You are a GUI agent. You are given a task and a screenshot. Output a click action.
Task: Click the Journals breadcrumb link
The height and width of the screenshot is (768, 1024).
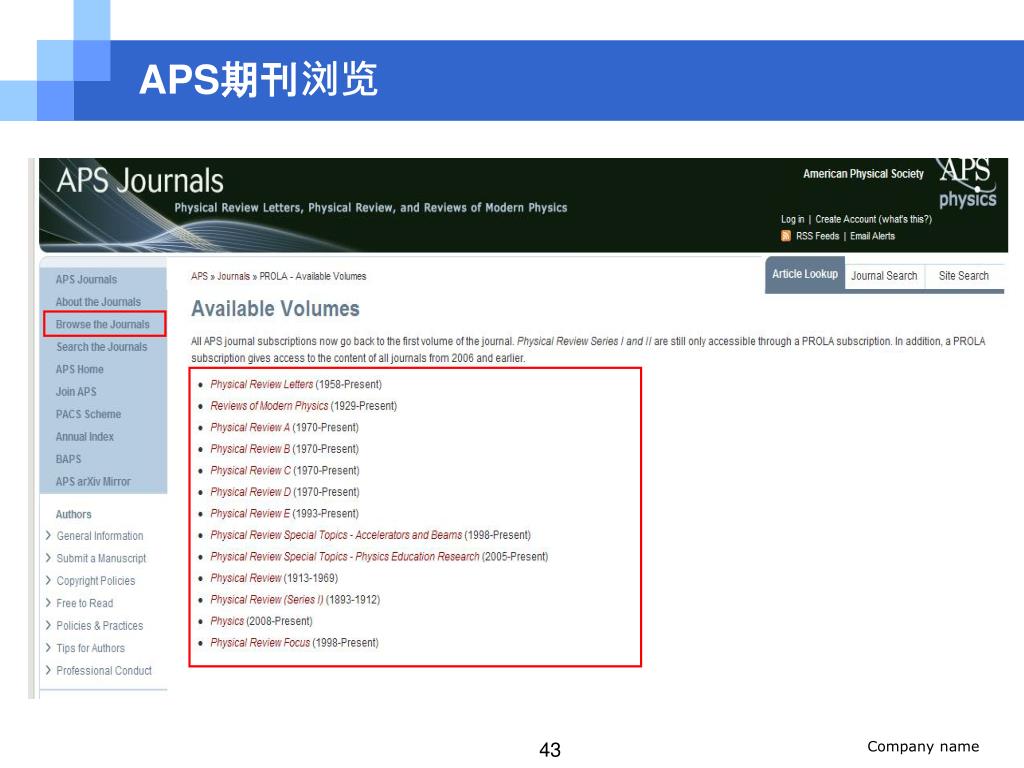[x=234, y=276]
